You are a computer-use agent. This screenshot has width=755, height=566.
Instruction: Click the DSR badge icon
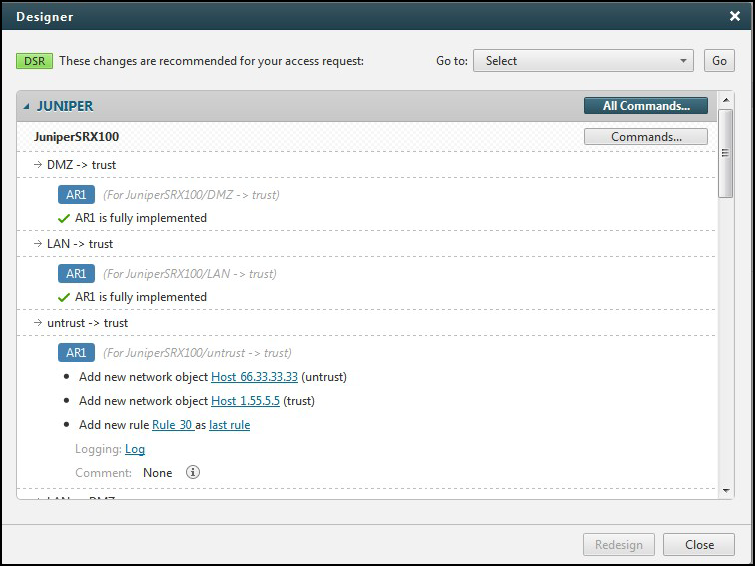35,61
